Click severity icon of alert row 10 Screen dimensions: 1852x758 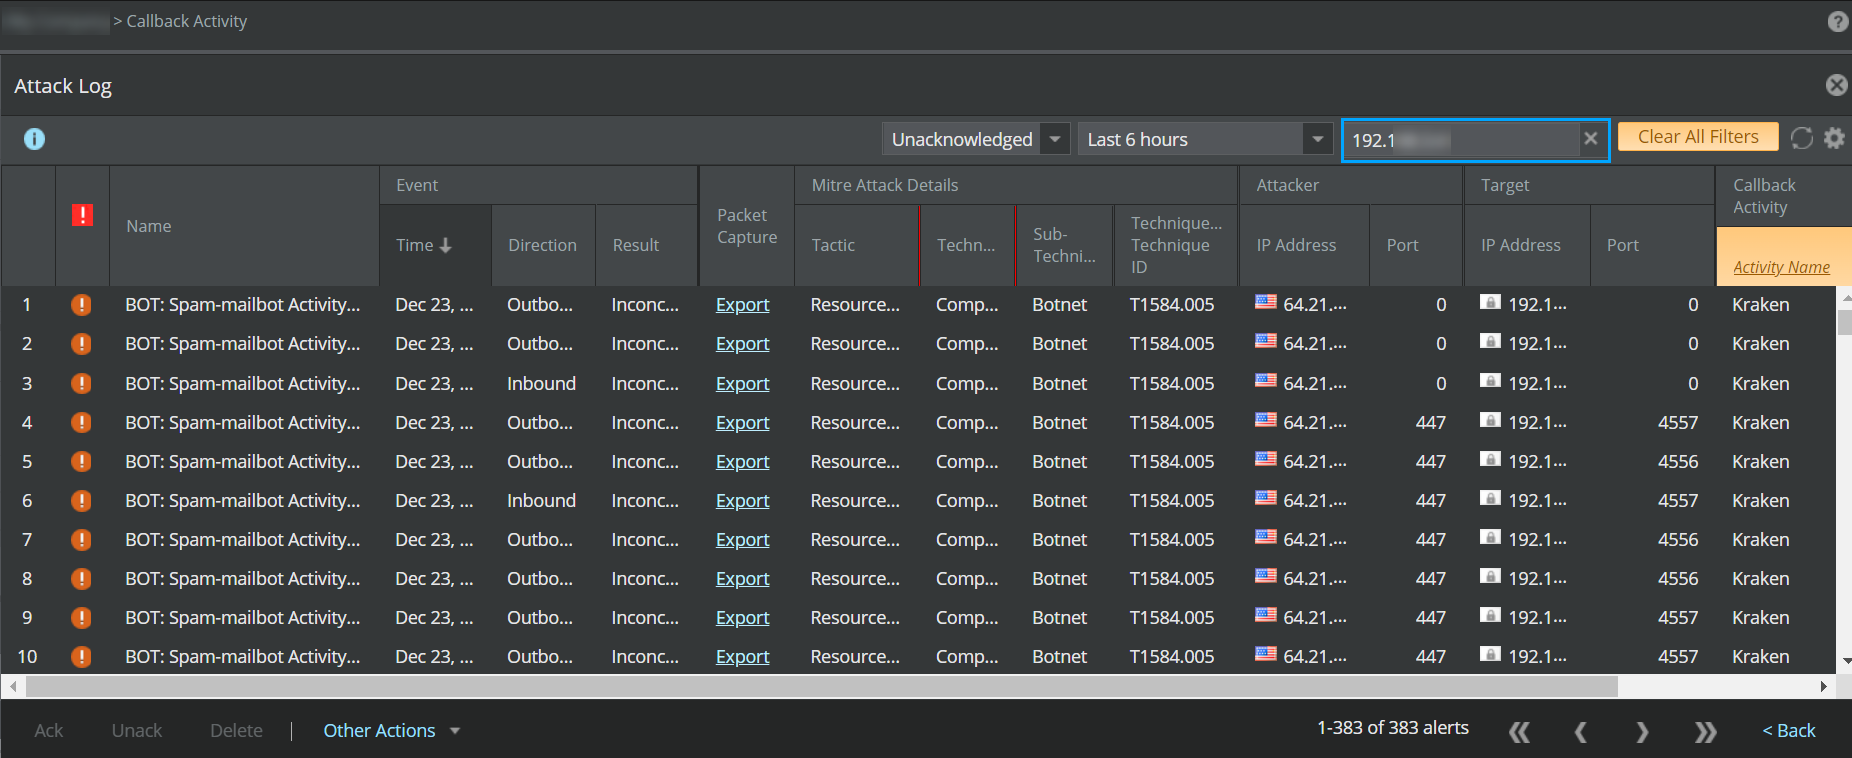tap(81, 657)
